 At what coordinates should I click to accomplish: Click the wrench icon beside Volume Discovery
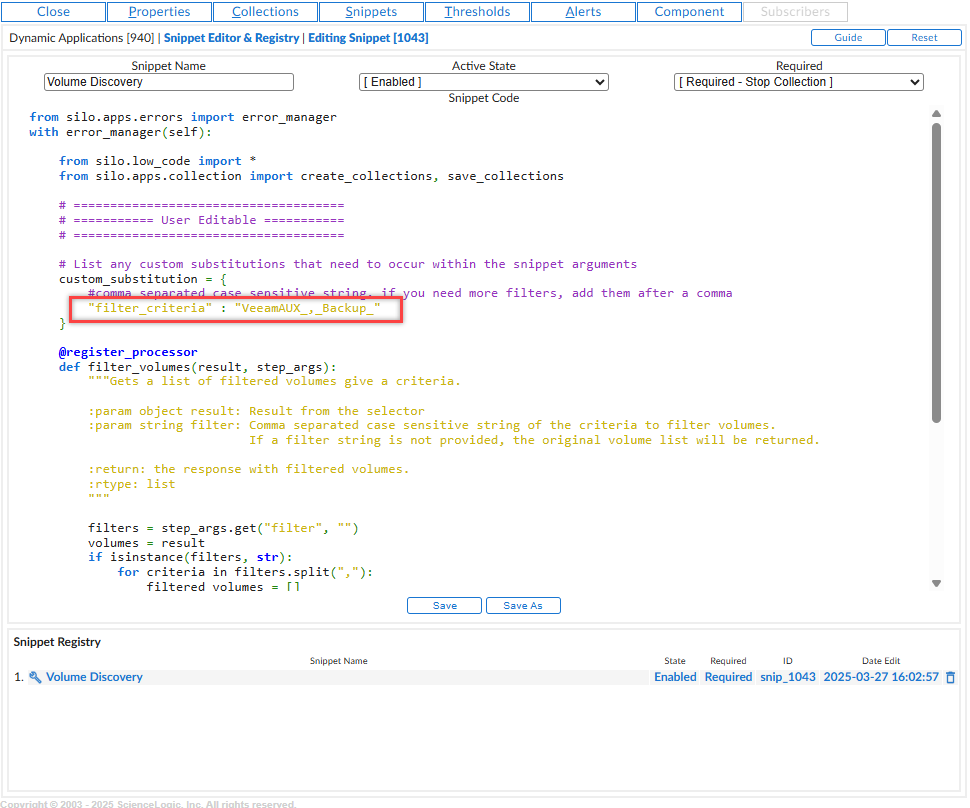pos(35,677)
